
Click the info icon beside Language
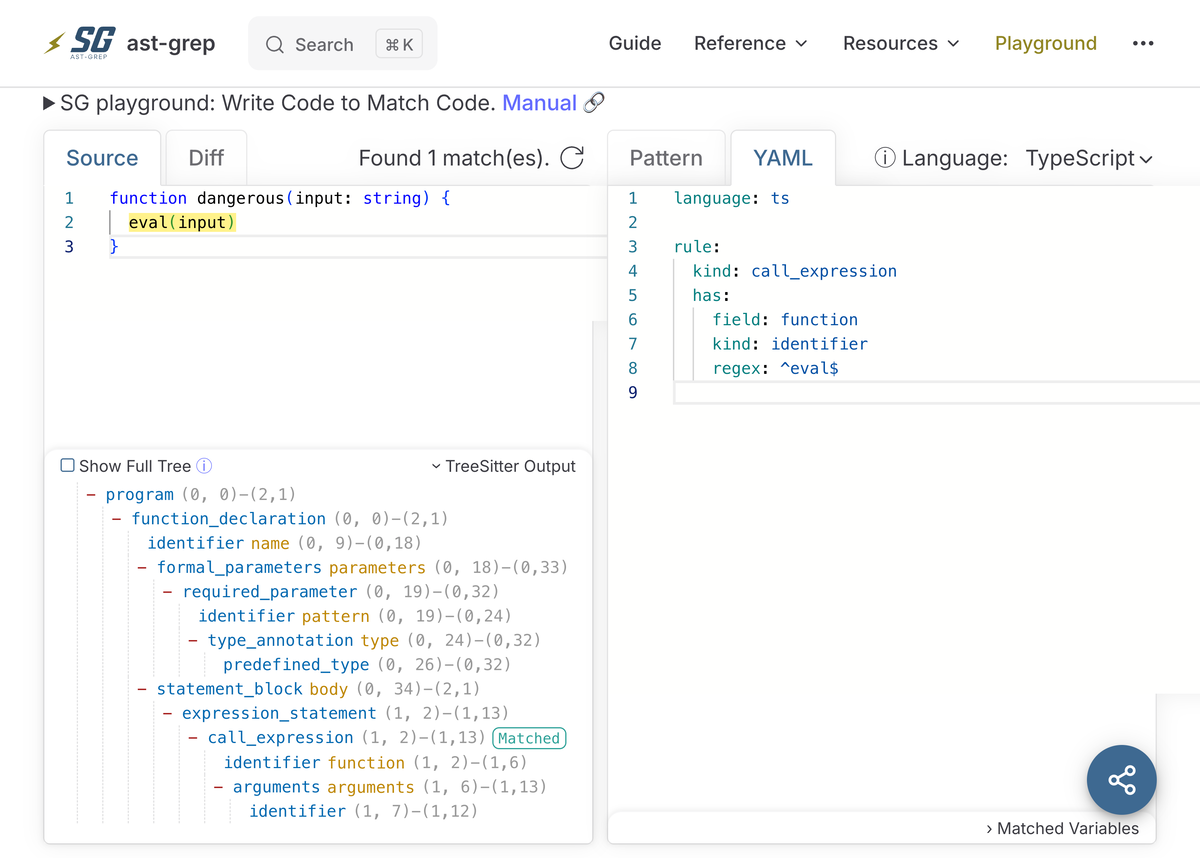click(x=884, y=158)
